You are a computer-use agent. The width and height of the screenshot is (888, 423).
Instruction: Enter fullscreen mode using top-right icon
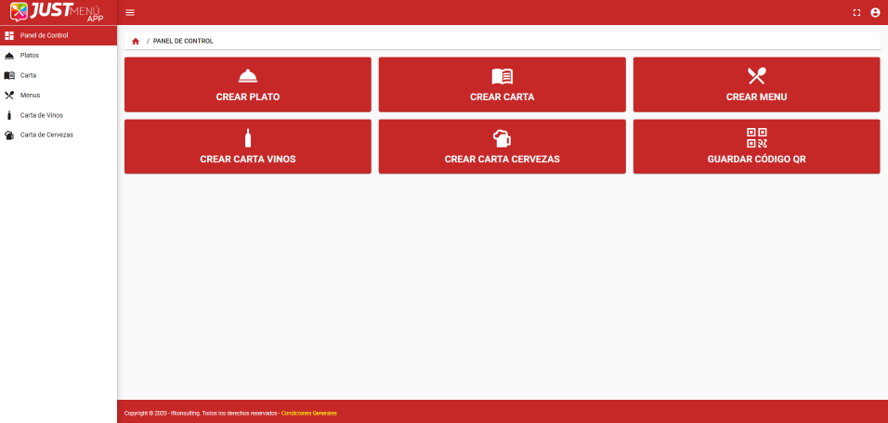pyautogui.click(x=856, y=13)
